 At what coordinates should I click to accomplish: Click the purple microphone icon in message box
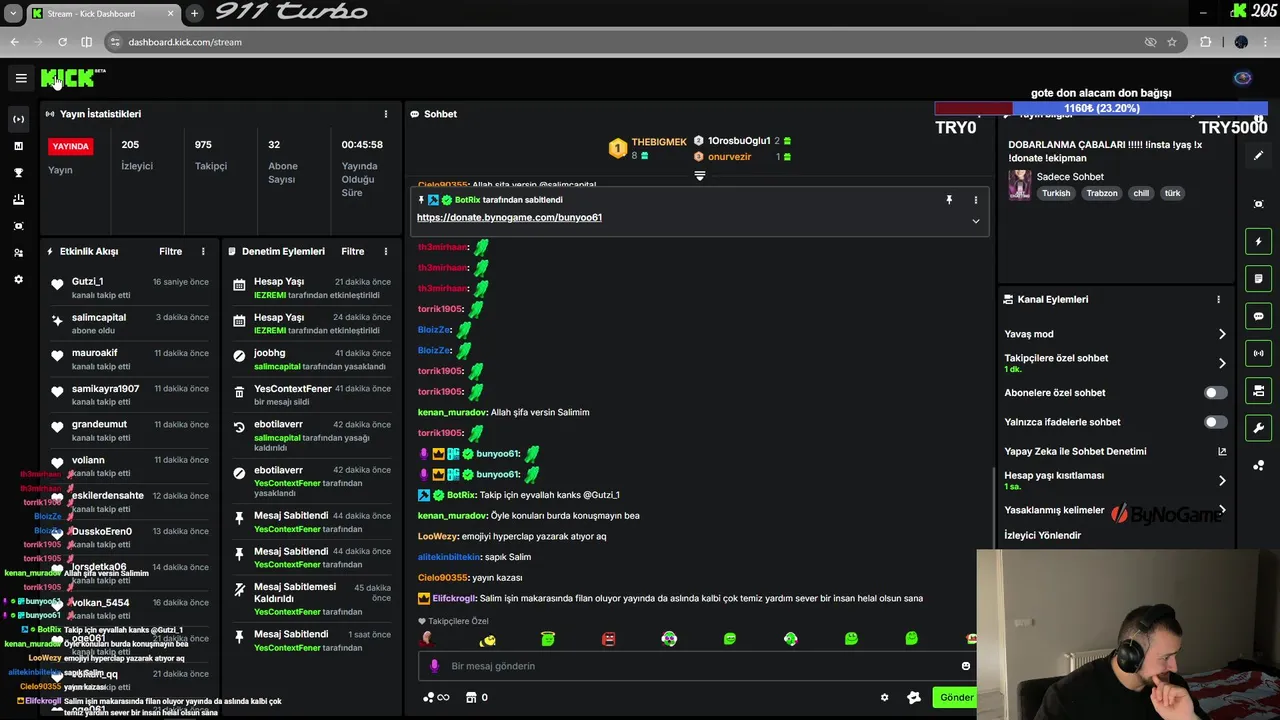434,666
